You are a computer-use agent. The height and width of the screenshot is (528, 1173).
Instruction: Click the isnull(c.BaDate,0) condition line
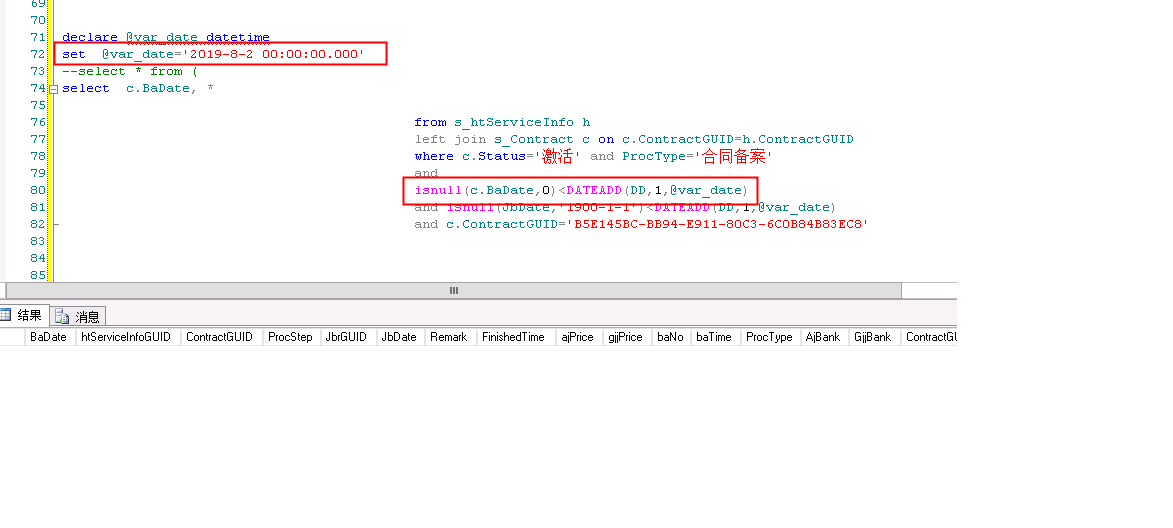(x=581, y=191)
